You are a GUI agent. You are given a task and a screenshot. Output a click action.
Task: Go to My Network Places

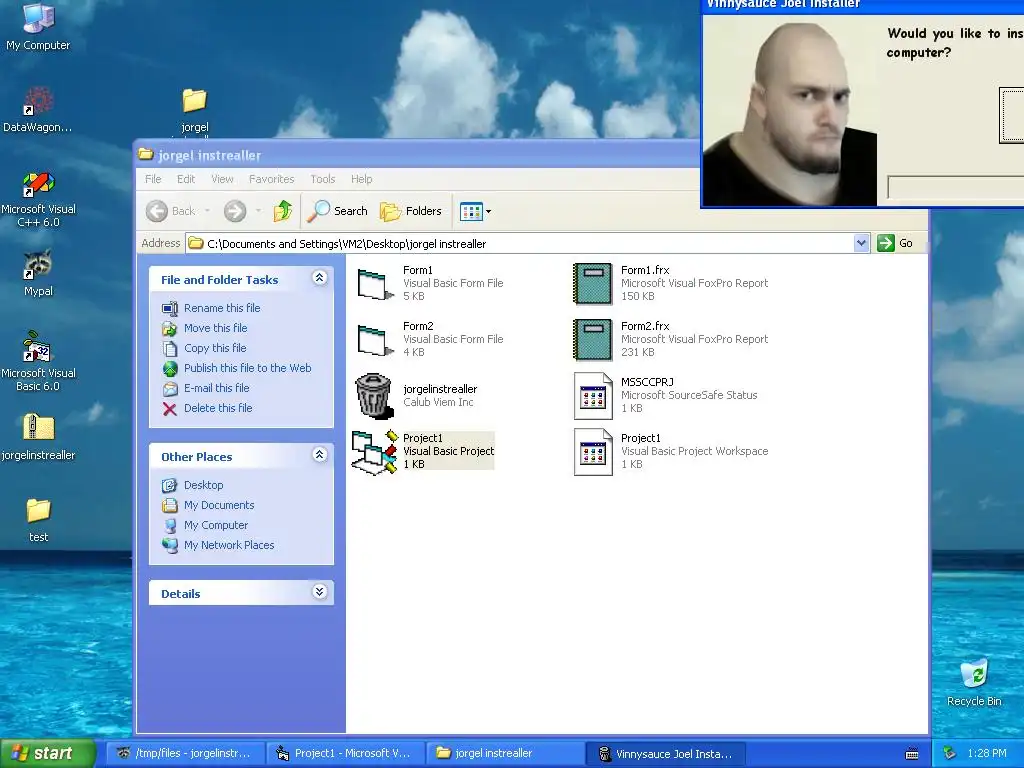pos(218,545)
